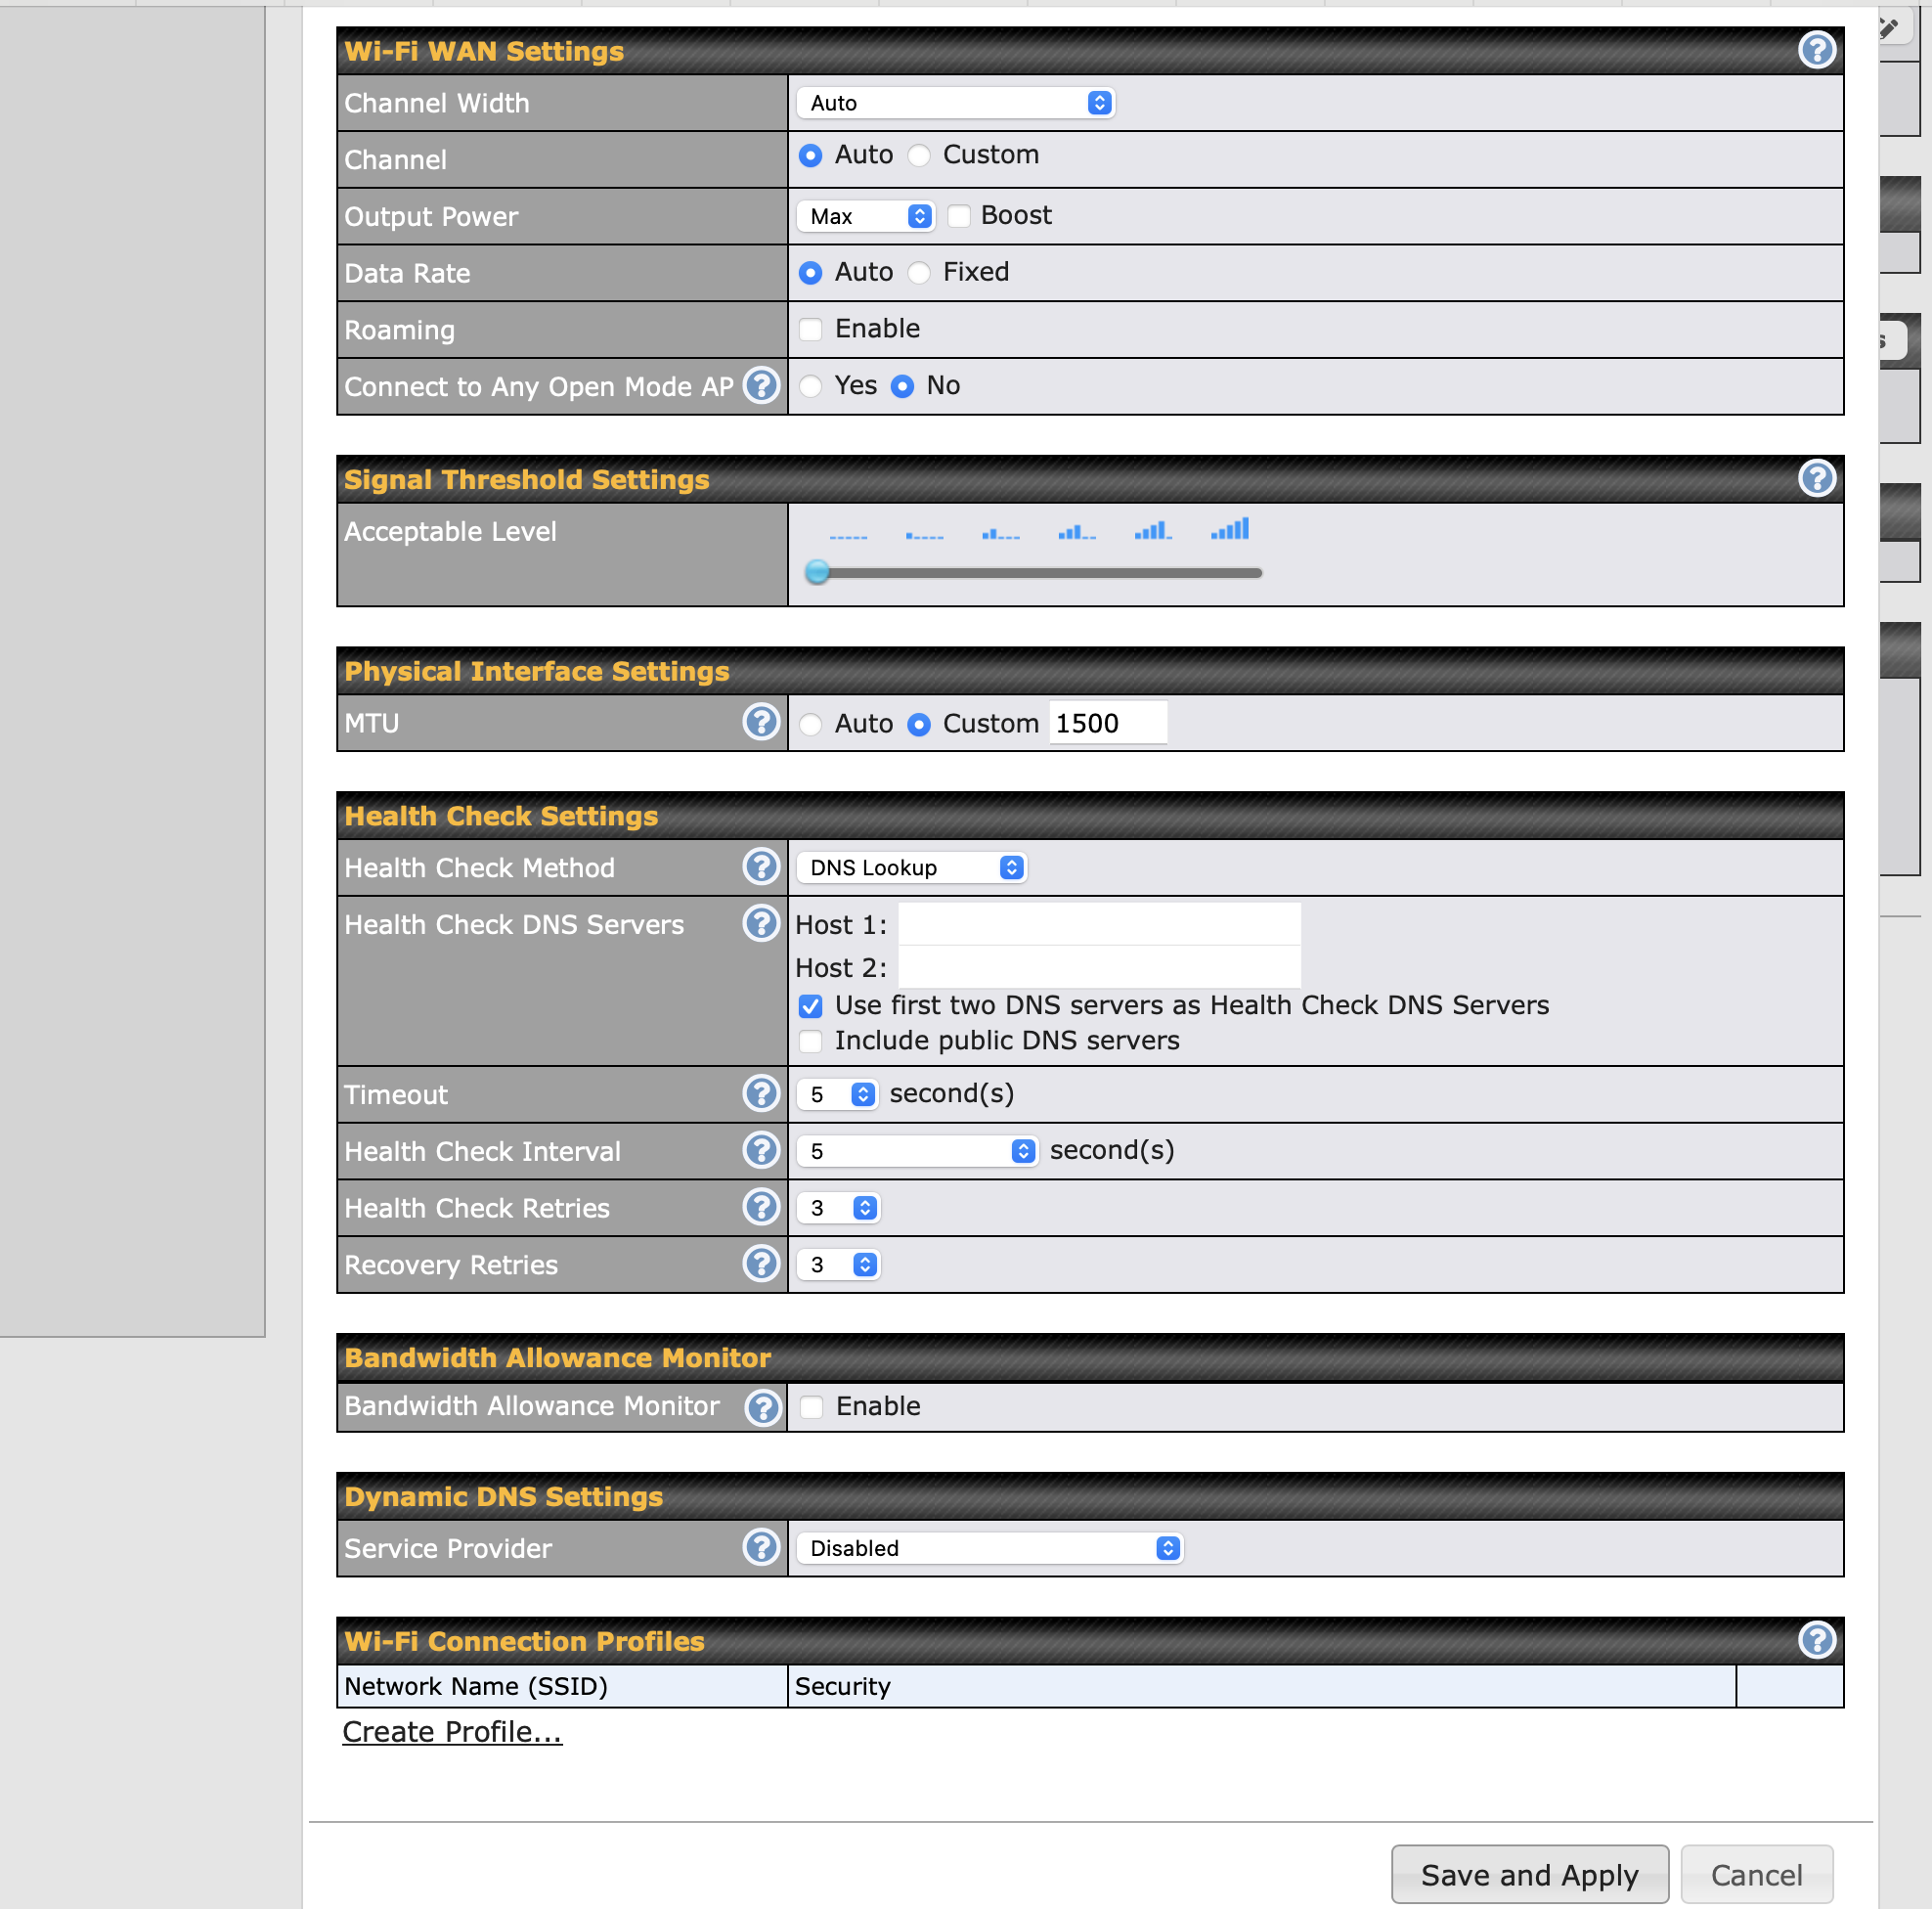Open Bandwidth Allowance Monitor help icon
This screenshot has width=1932, height=1909.
[x=763, y=1407]
